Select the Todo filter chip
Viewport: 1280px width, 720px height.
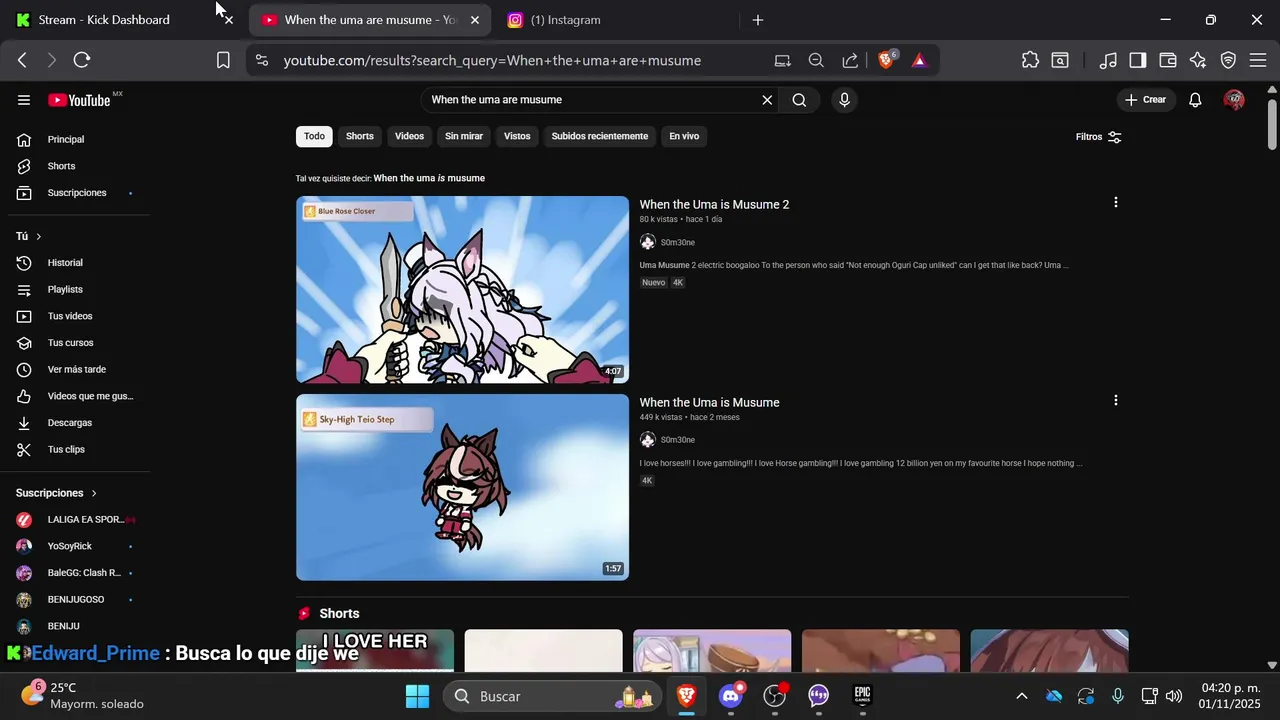click(314, 136)
